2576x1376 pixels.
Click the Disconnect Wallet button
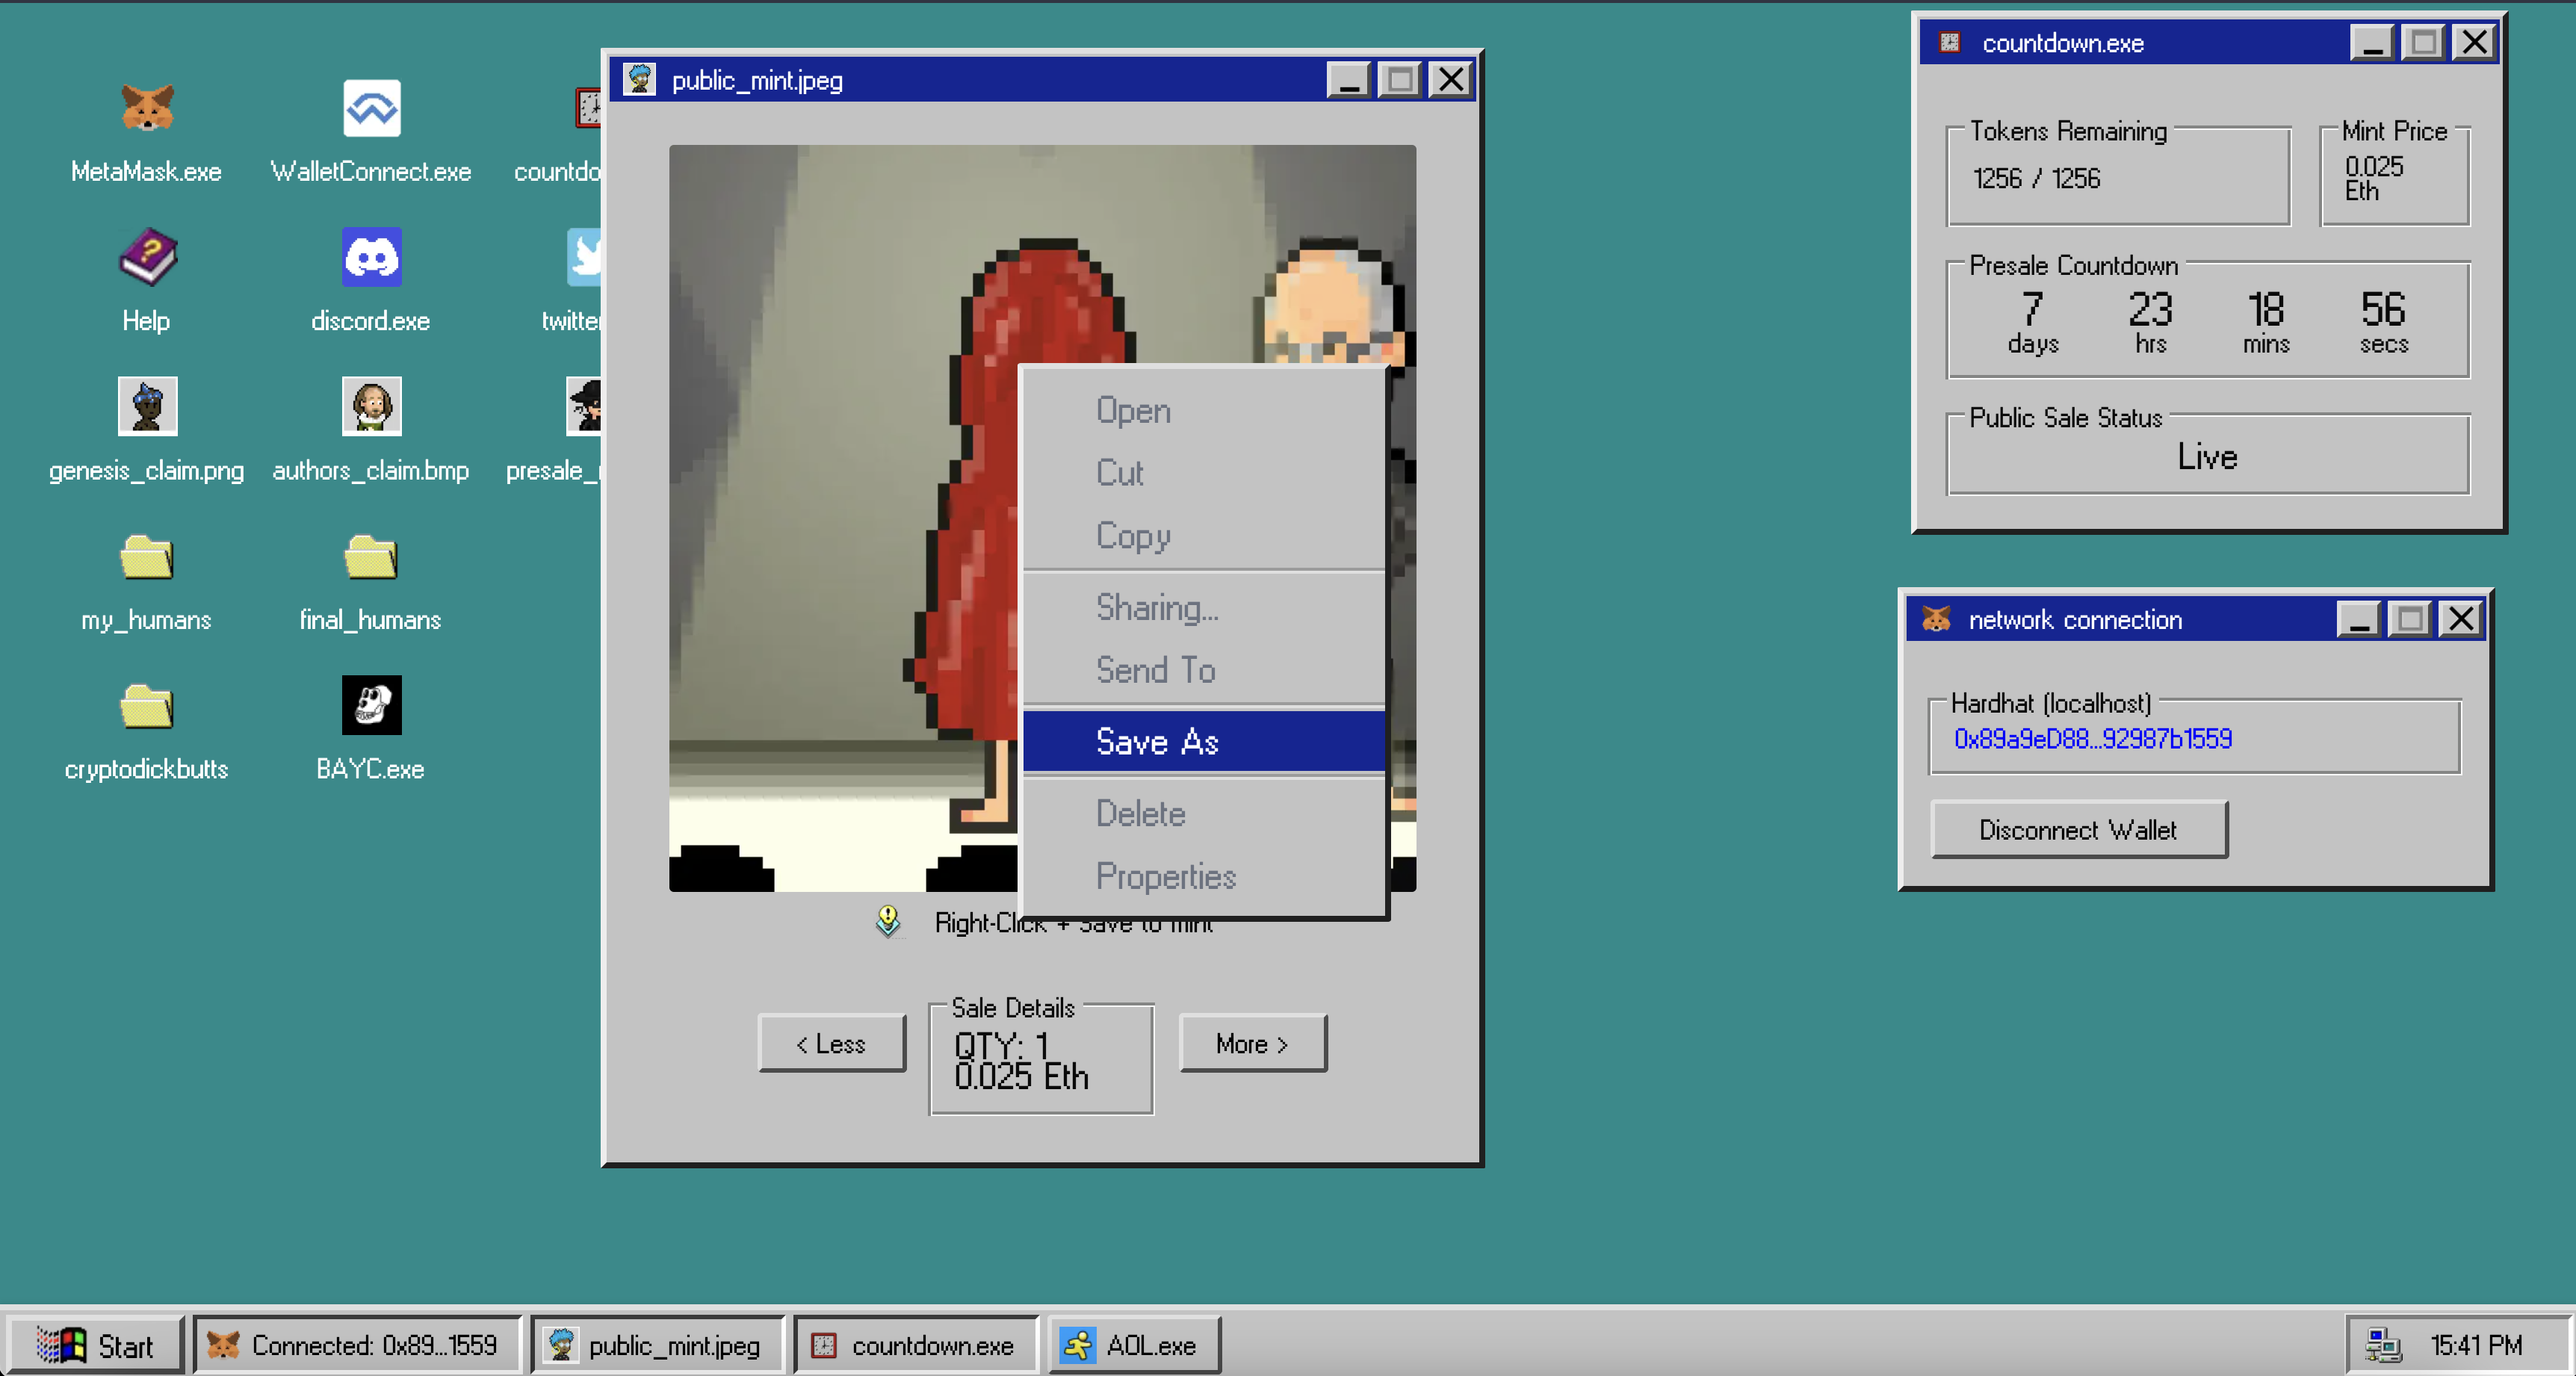[x=2078, y=830]
